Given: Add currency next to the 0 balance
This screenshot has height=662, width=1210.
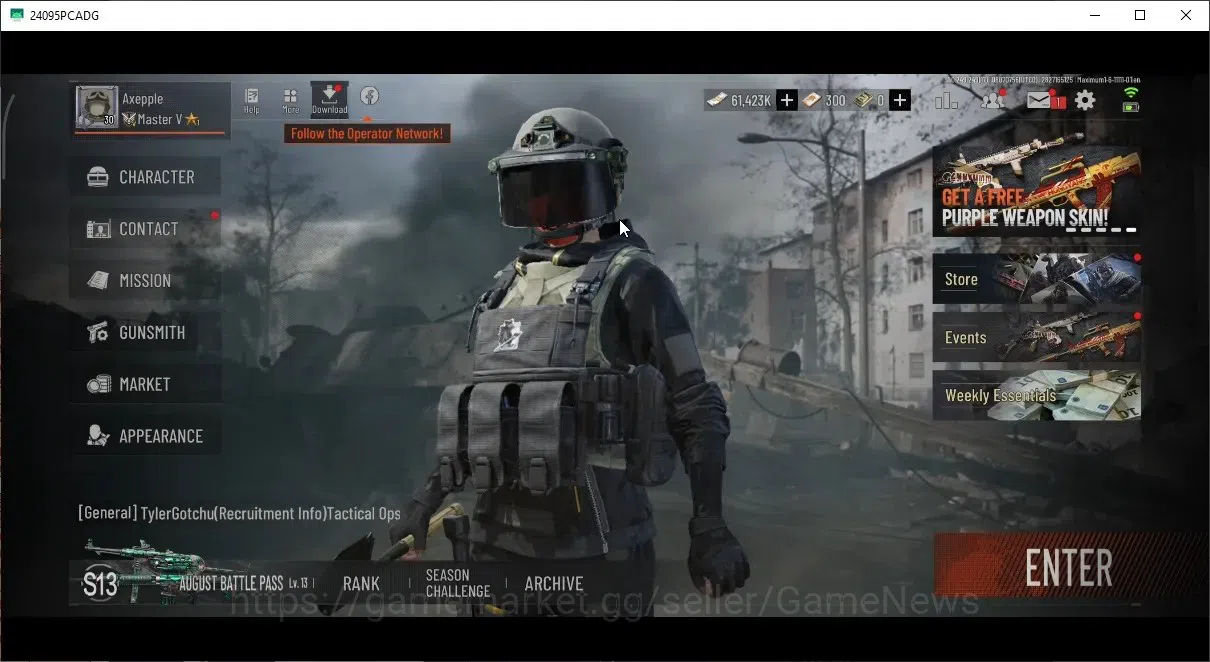Looking at the screenshot, I should [x=900, y=100].
